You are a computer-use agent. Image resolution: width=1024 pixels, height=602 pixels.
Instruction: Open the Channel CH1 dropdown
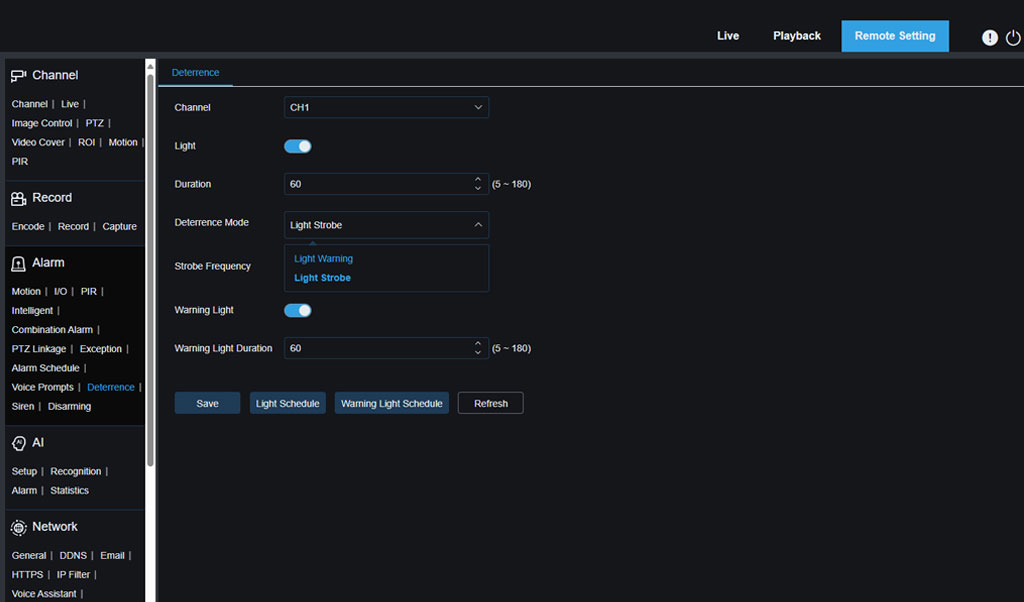coord(386,107)
